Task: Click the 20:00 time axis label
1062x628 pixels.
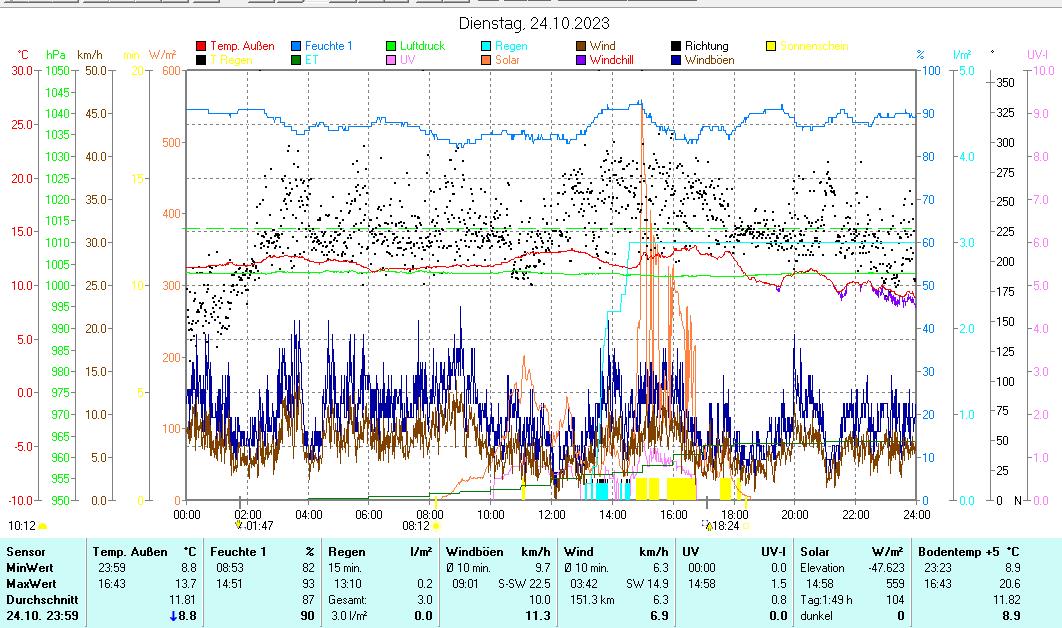Action: click(x=794, y=515)
